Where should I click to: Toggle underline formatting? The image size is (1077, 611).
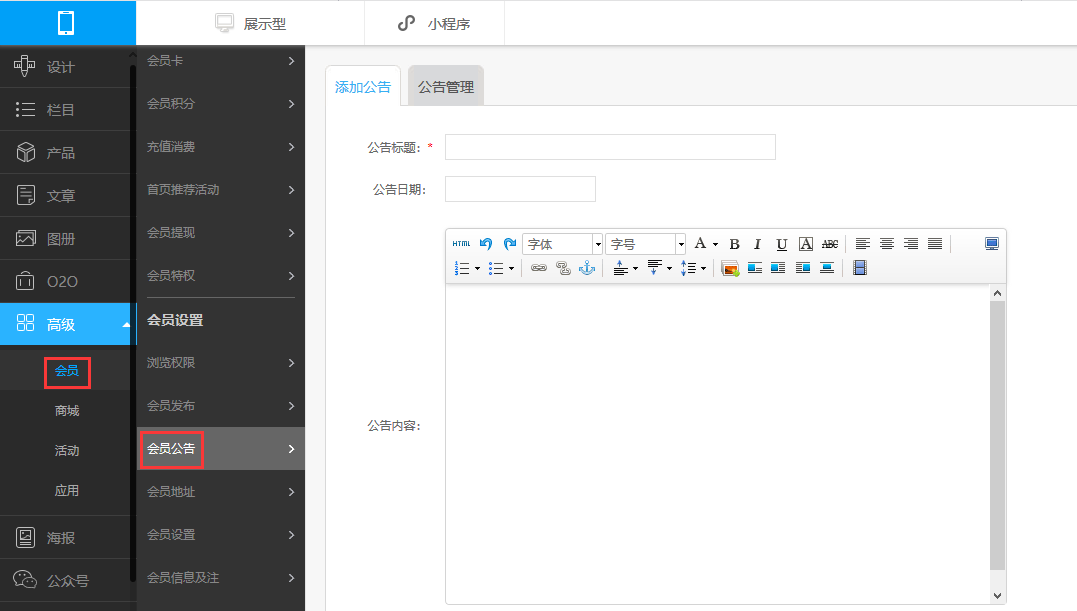pos(782,244)
